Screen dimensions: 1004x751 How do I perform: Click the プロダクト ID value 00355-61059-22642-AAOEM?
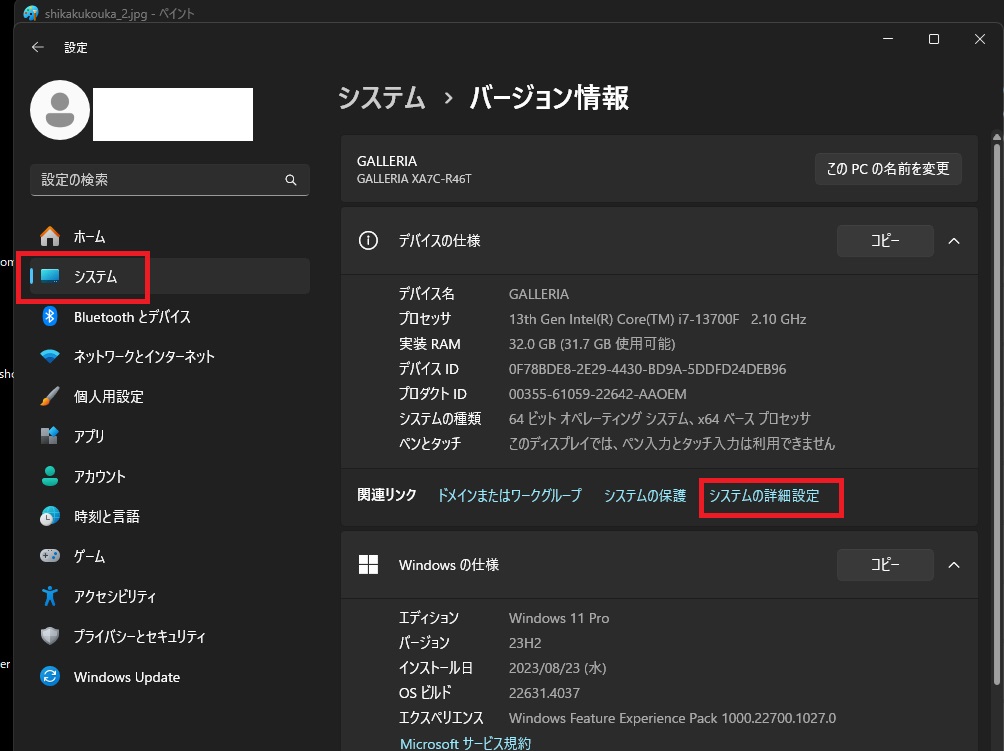click(x=597, y=394)
